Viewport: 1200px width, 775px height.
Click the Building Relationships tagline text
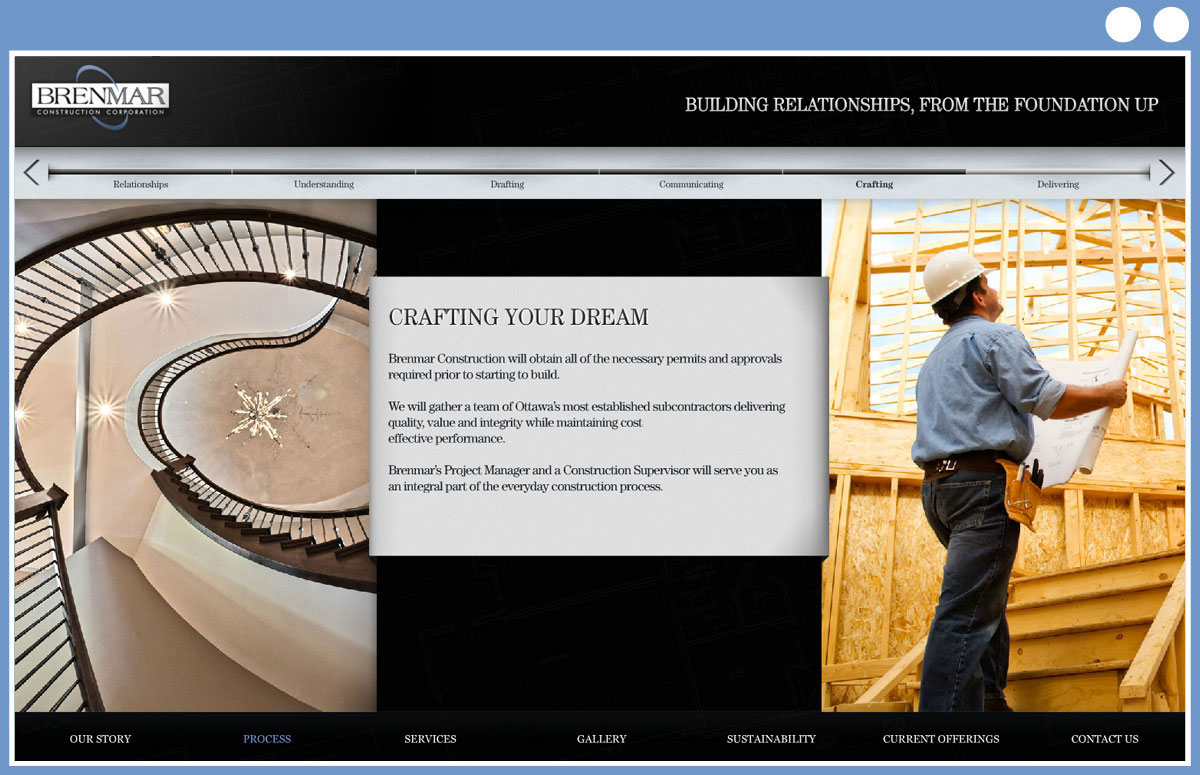pos(922,104)
